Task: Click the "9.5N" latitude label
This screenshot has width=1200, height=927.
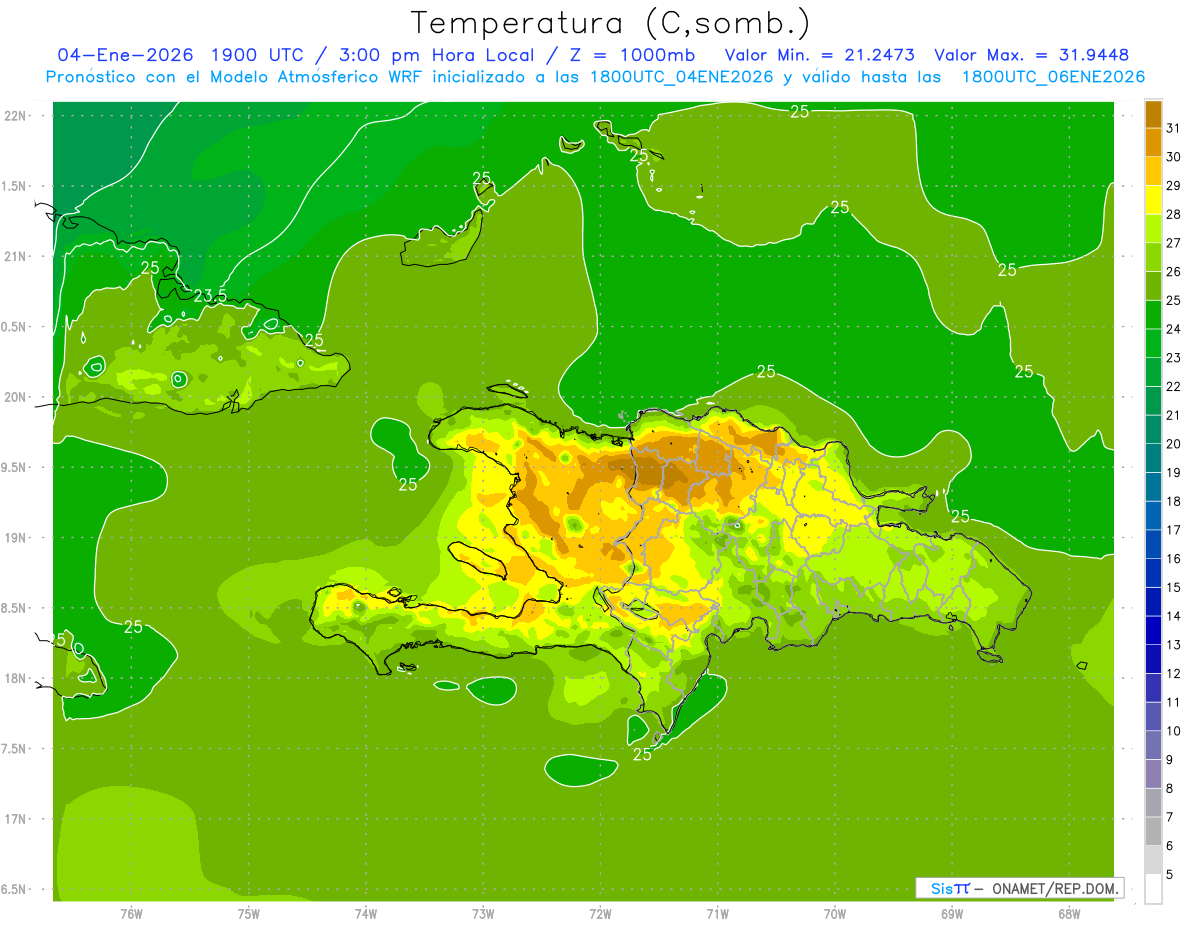Action: [x=15, y=467]
